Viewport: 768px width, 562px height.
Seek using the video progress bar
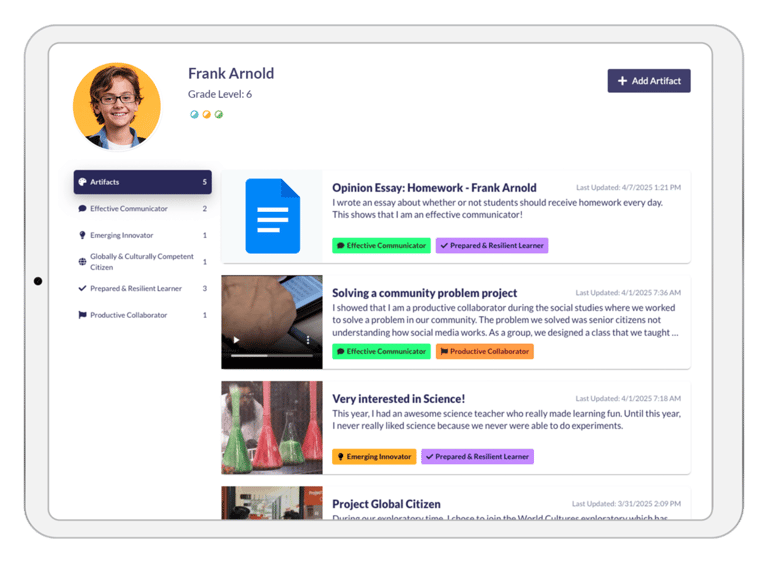pos(265,355)
